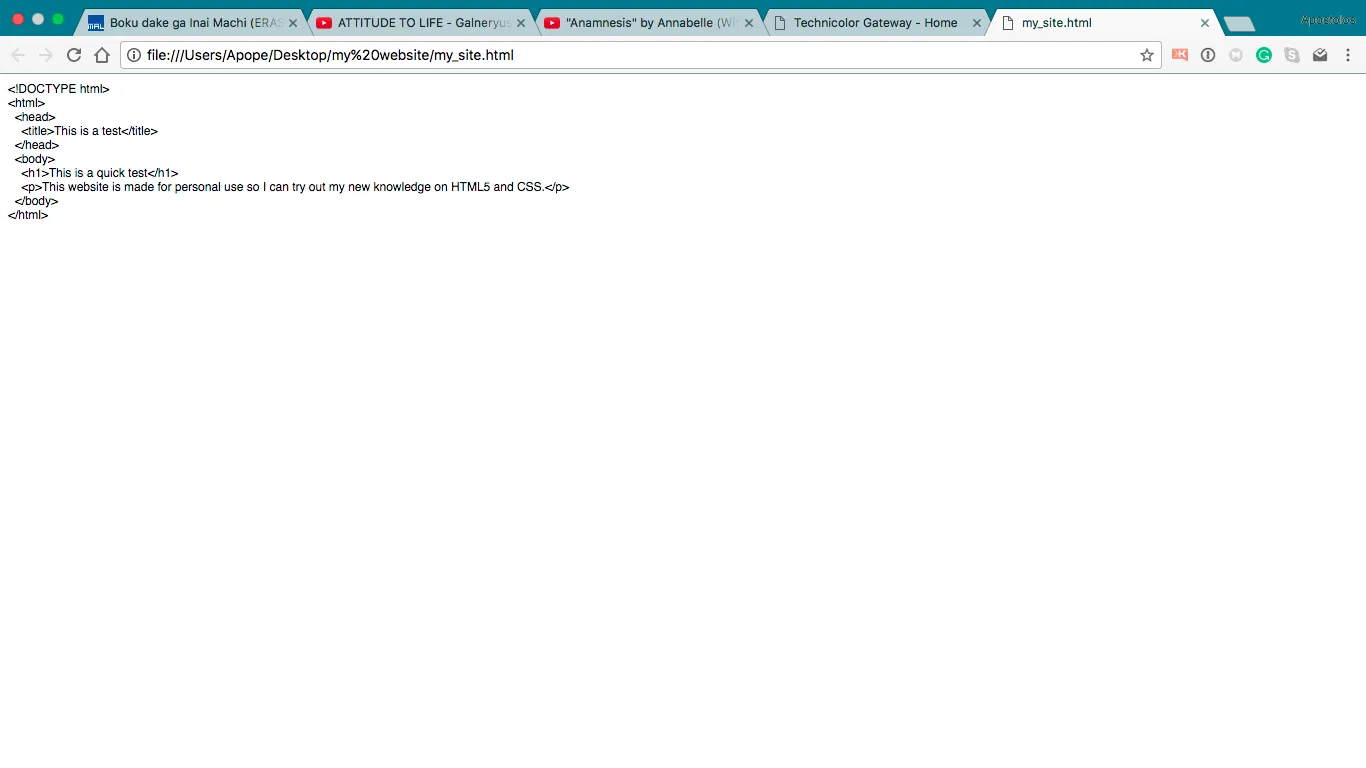Bookmark this page with the star
1366x768 pixels.
pos(1147,55)
